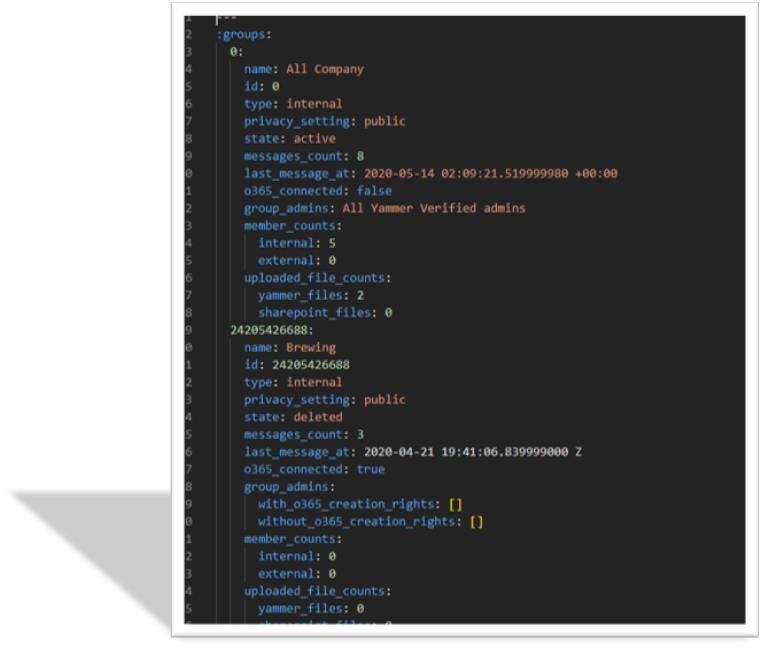Click the 'id: 24205426688' line
The width and height of the screenshot is (761, 648).
click(x=296, y=365)
